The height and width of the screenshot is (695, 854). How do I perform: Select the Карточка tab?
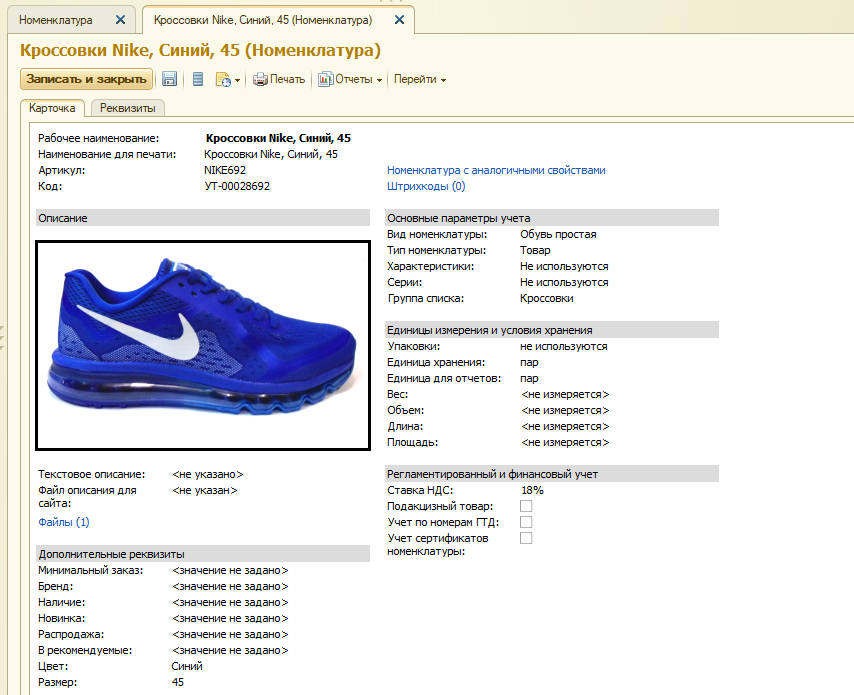click(x=52, y=108)
